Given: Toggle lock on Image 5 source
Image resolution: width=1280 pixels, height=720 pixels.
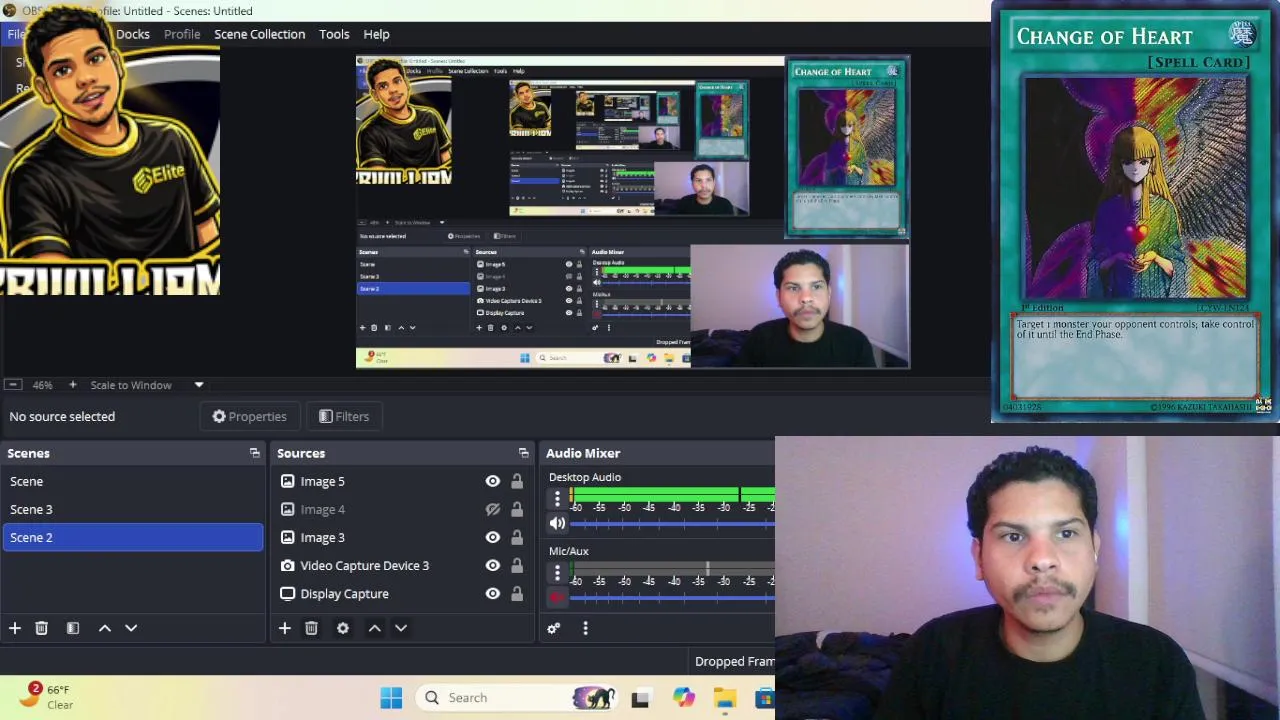Looking at the screenshot, I should pyautogui.click(x=517, y=481).
